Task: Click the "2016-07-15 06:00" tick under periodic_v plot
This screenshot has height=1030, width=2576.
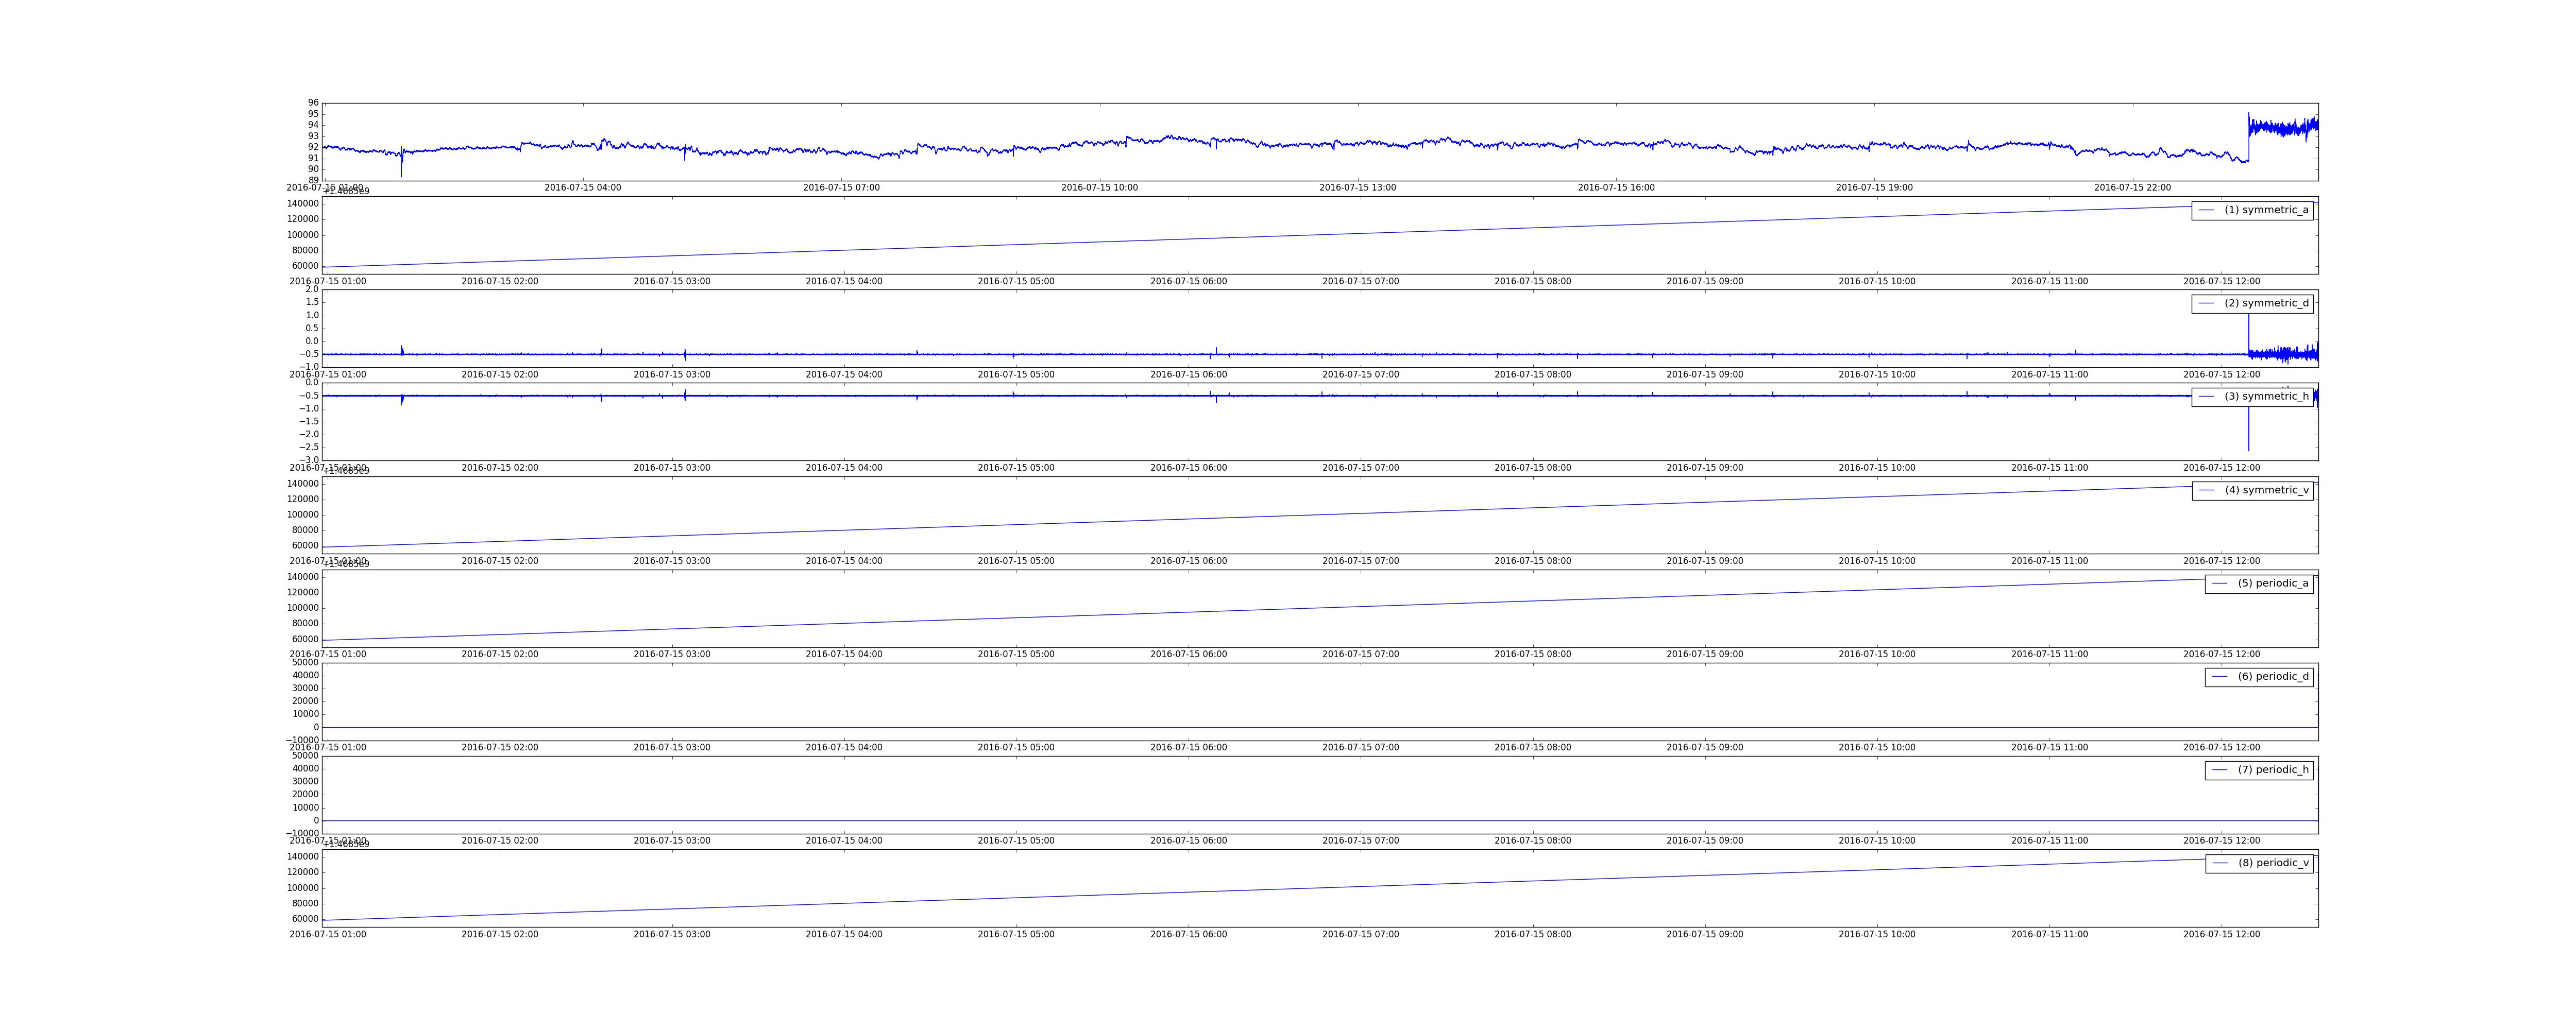Action: (1188, 934)
